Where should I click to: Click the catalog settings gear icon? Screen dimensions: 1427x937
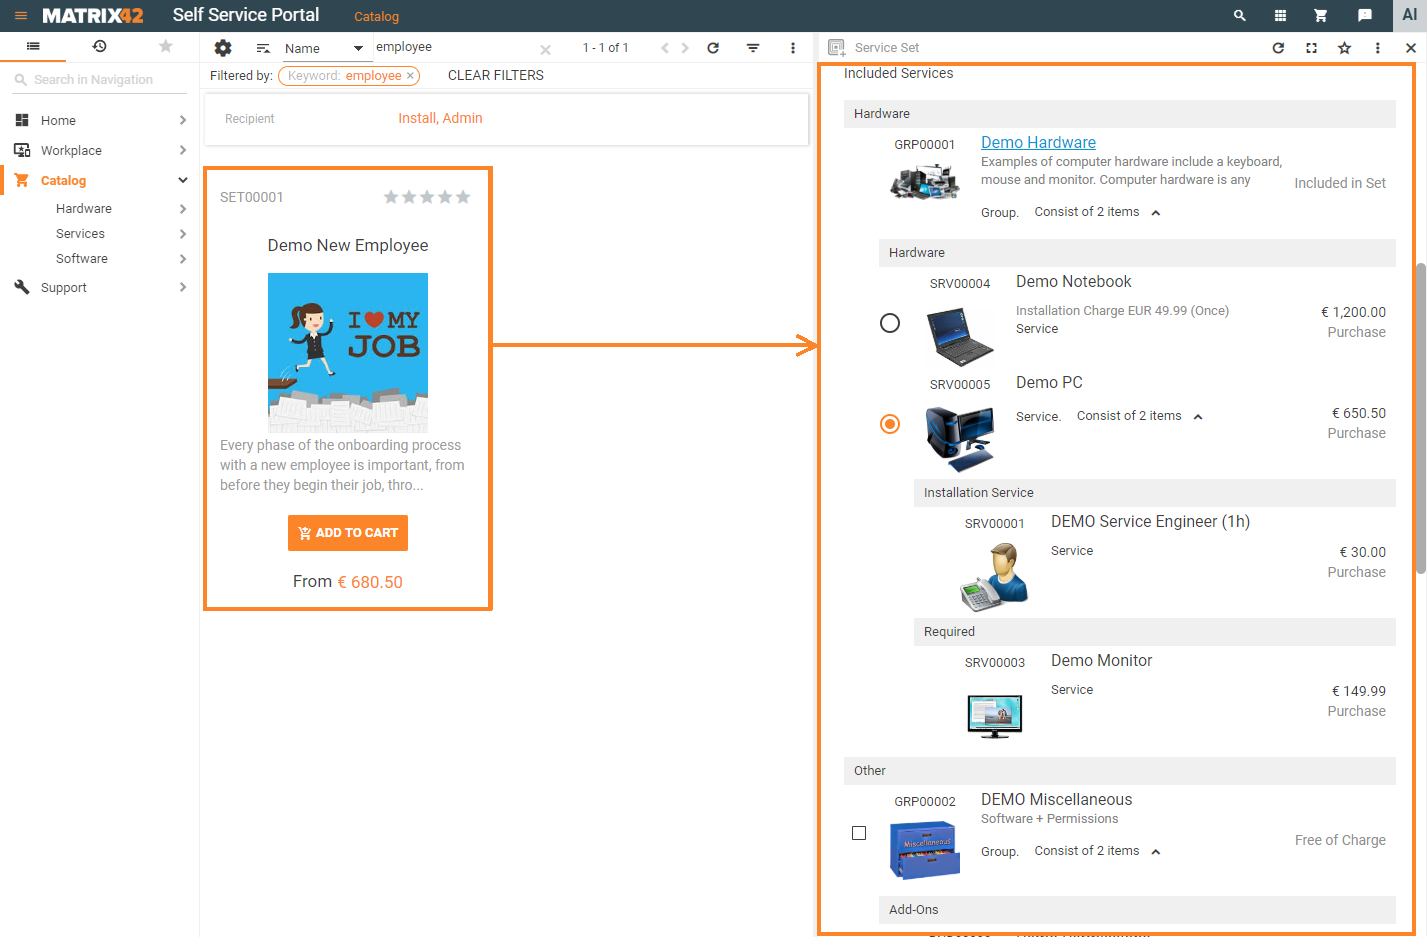[223, 48]
